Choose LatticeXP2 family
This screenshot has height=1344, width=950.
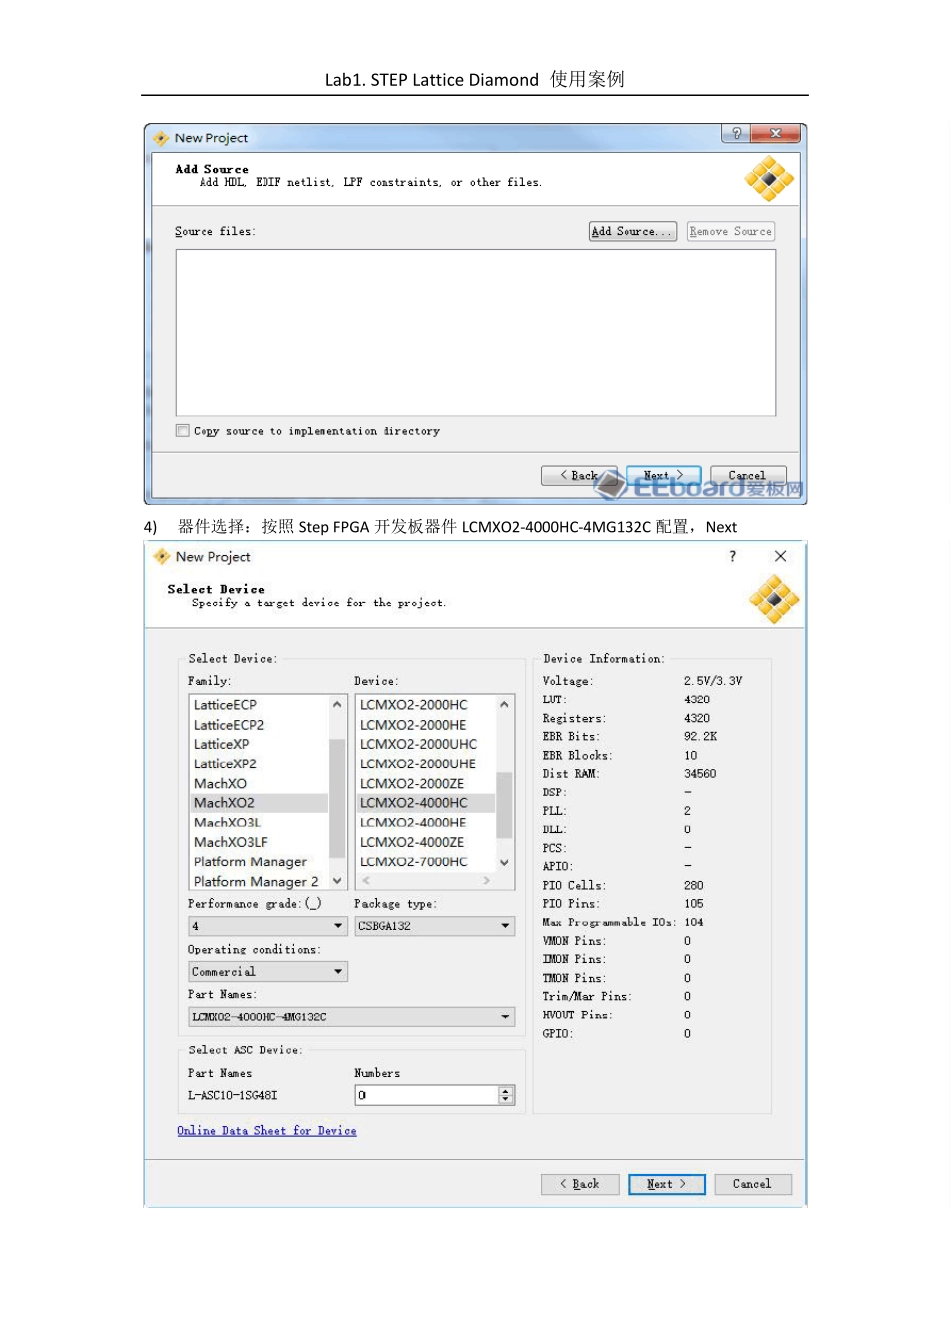[225, 764]
